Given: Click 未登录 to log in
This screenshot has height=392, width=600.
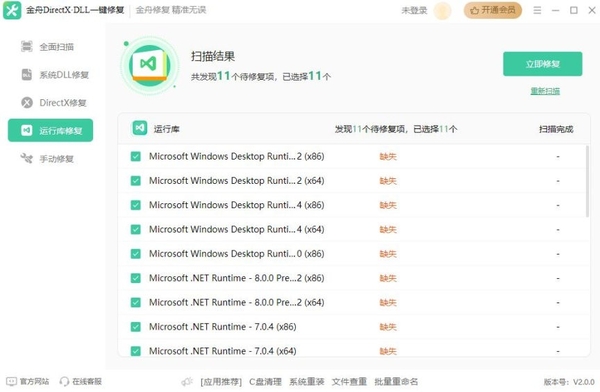Looking at the screenshot, I should 414,10.
